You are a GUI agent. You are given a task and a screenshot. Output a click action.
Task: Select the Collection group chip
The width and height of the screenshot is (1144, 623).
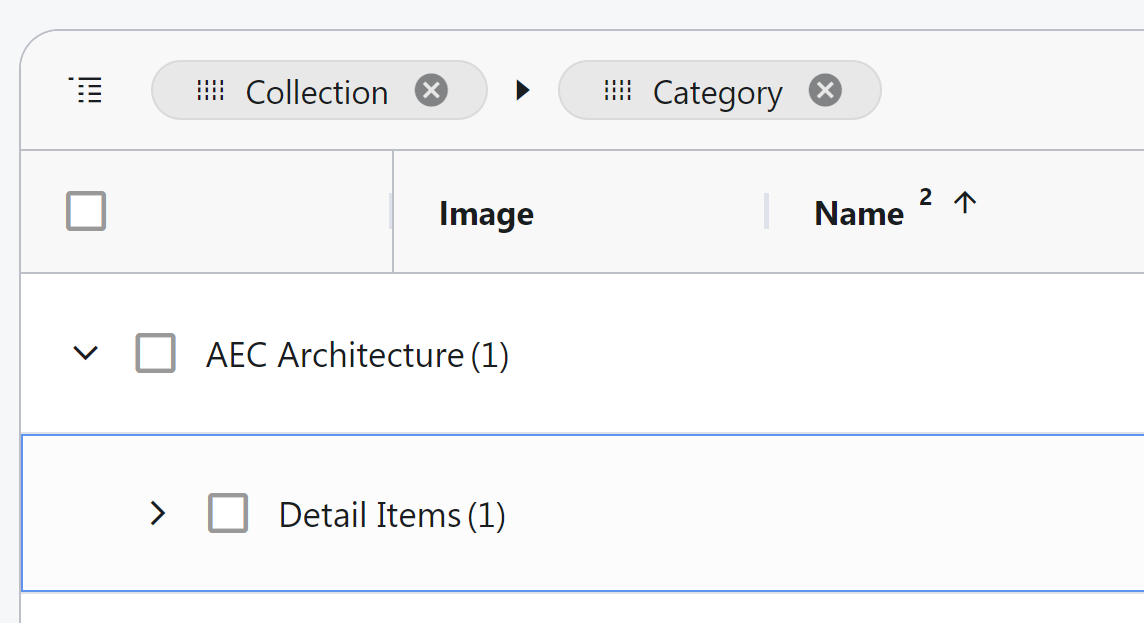(x=316, y=92)
